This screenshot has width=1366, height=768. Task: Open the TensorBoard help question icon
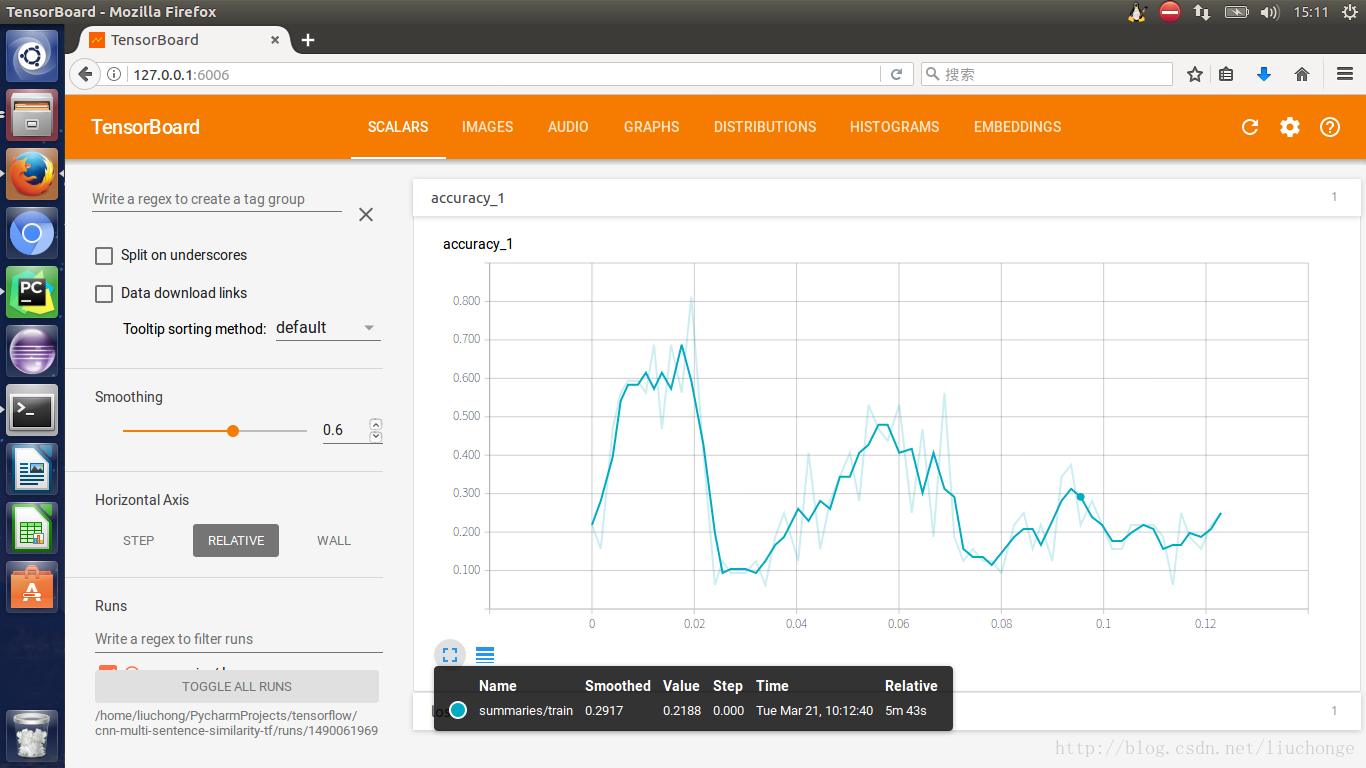tap(1330, 127)
